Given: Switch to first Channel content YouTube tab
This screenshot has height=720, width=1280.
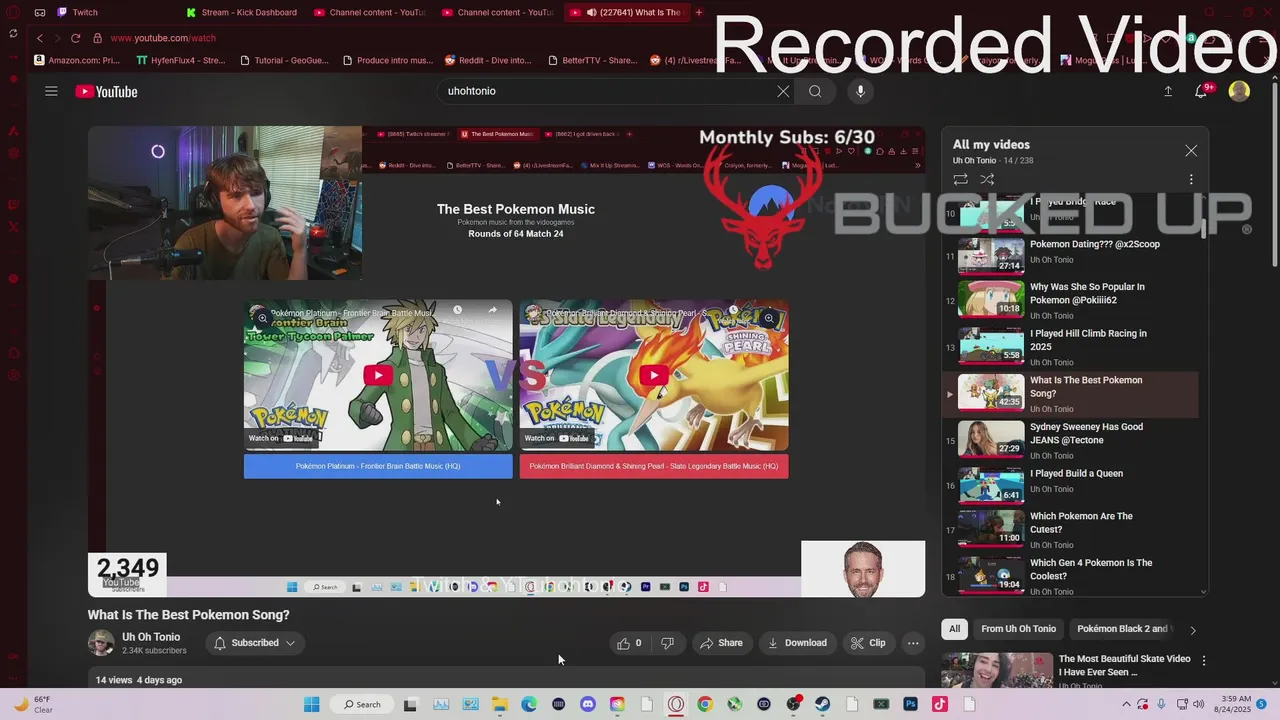Looking at the screenshot, I should [x=370, y=12].
